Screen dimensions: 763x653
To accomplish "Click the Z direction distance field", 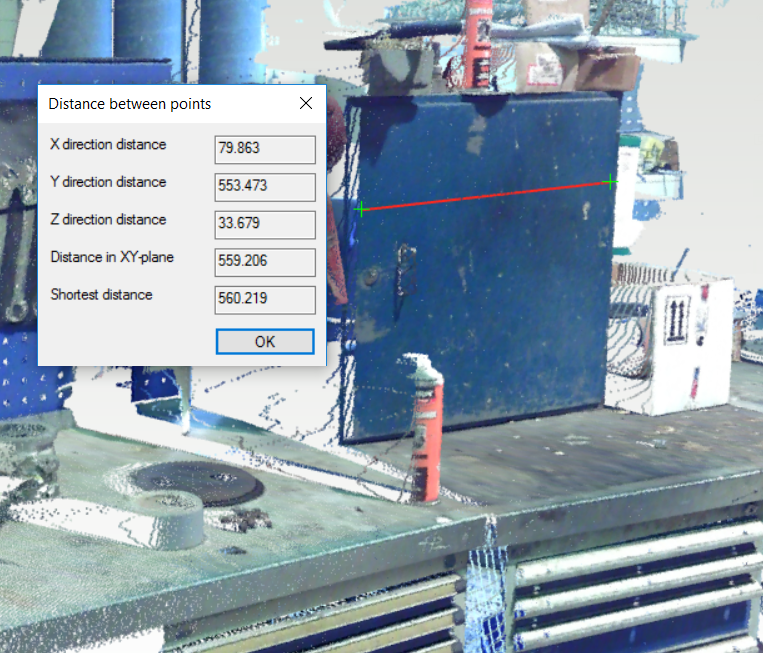I will pyautogui.click(x=265, y=224).
